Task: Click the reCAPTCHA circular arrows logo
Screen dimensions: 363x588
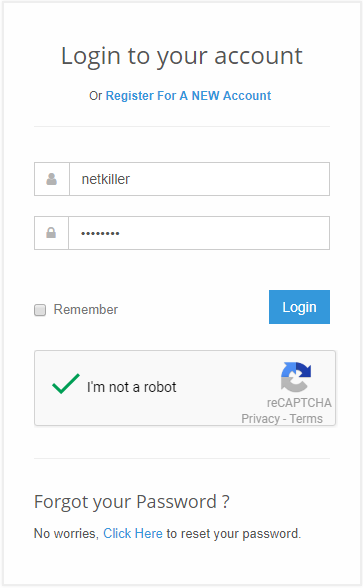Action: (296, 377)
